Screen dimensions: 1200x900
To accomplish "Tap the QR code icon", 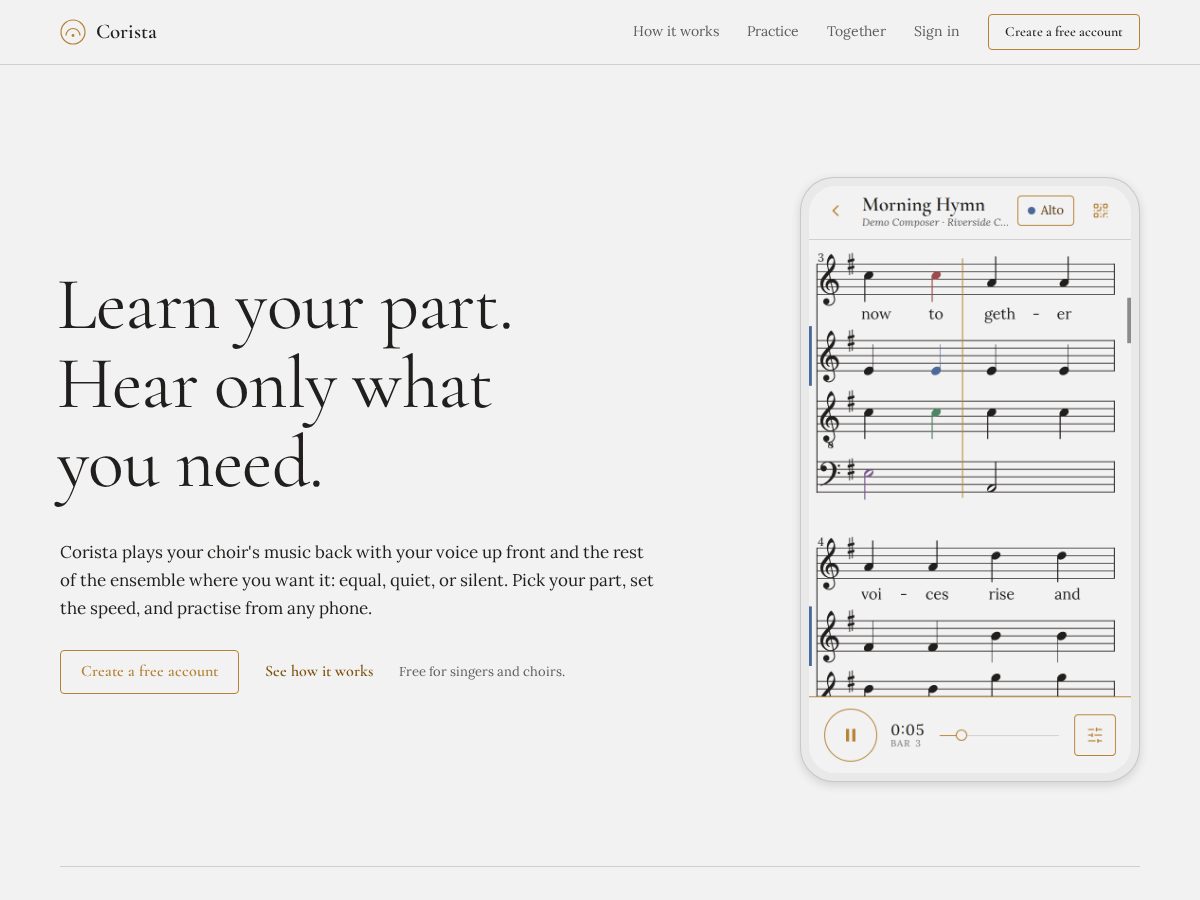I will pos(1100,211).
